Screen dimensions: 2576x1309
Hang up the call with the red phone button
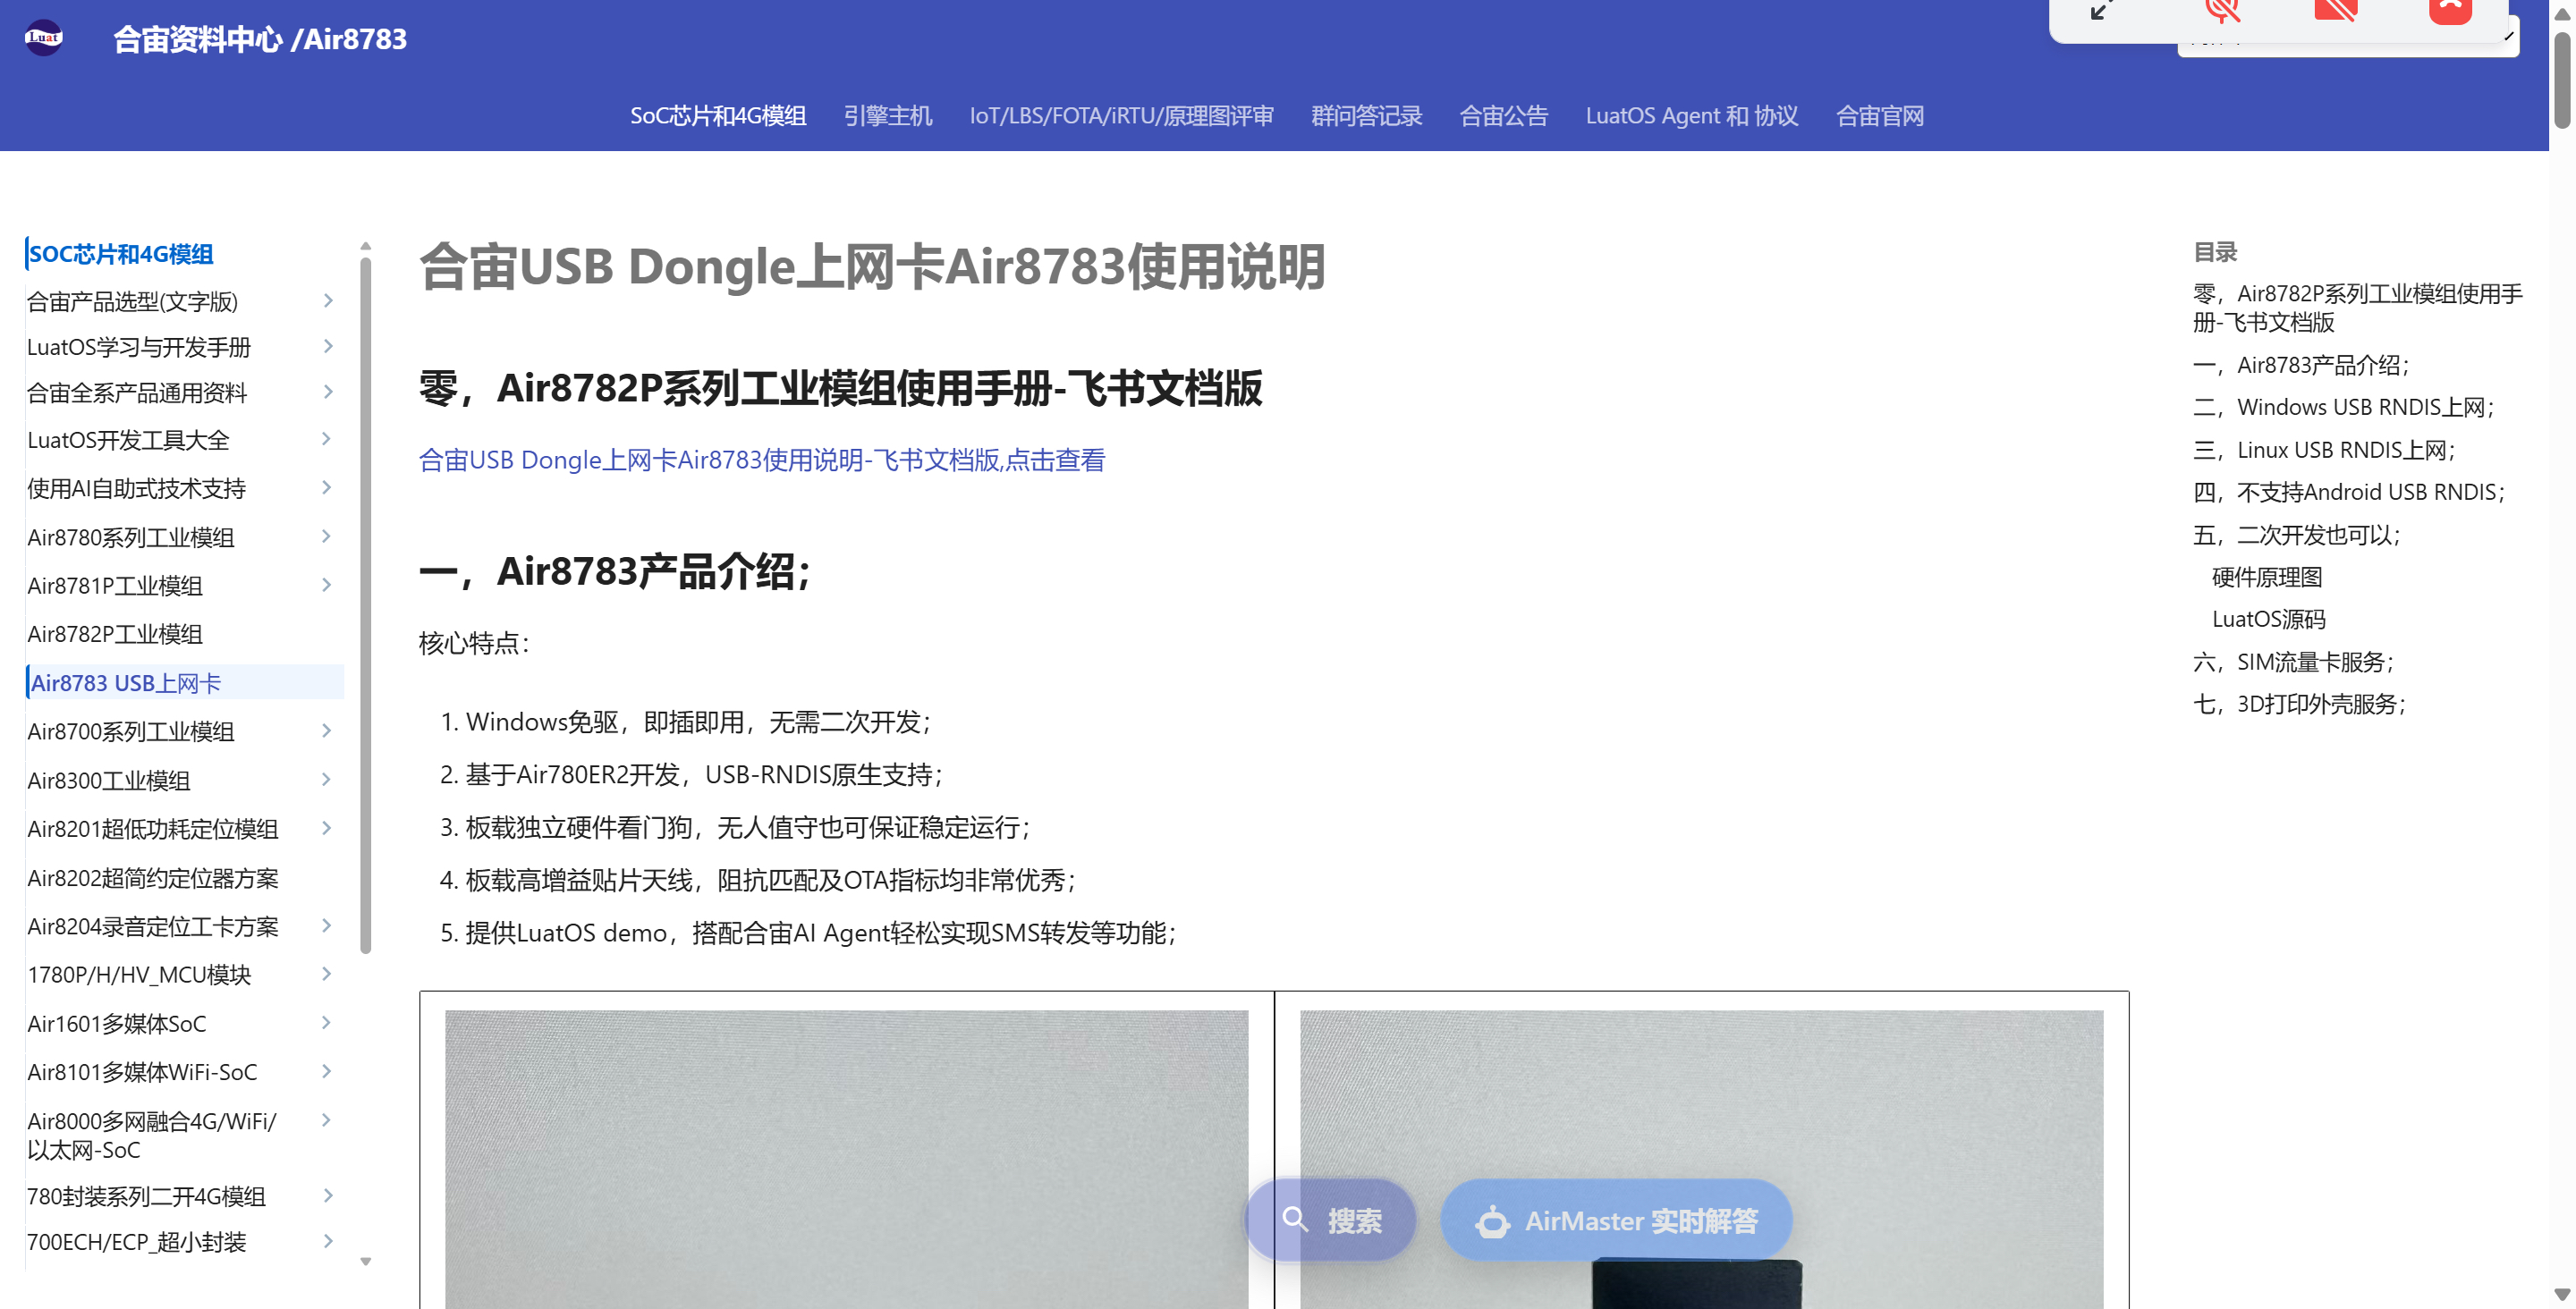click(2450, 11)
